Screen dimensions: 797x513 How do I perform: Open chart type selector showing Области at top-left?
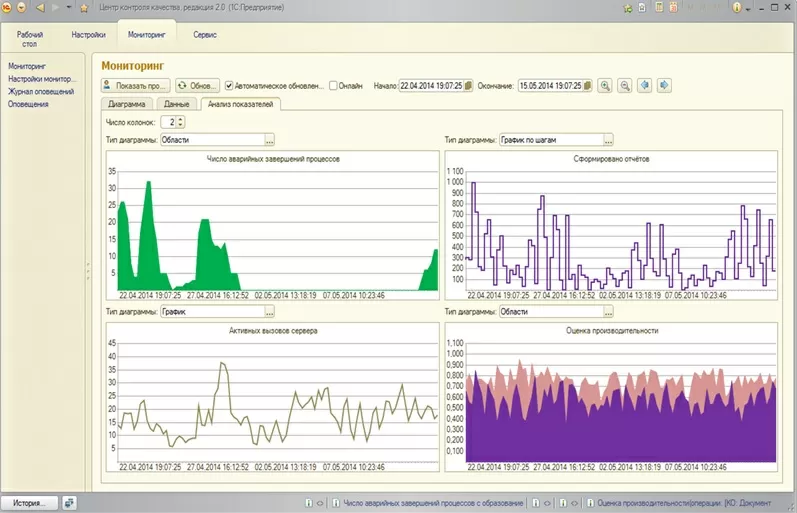(269, 140)
